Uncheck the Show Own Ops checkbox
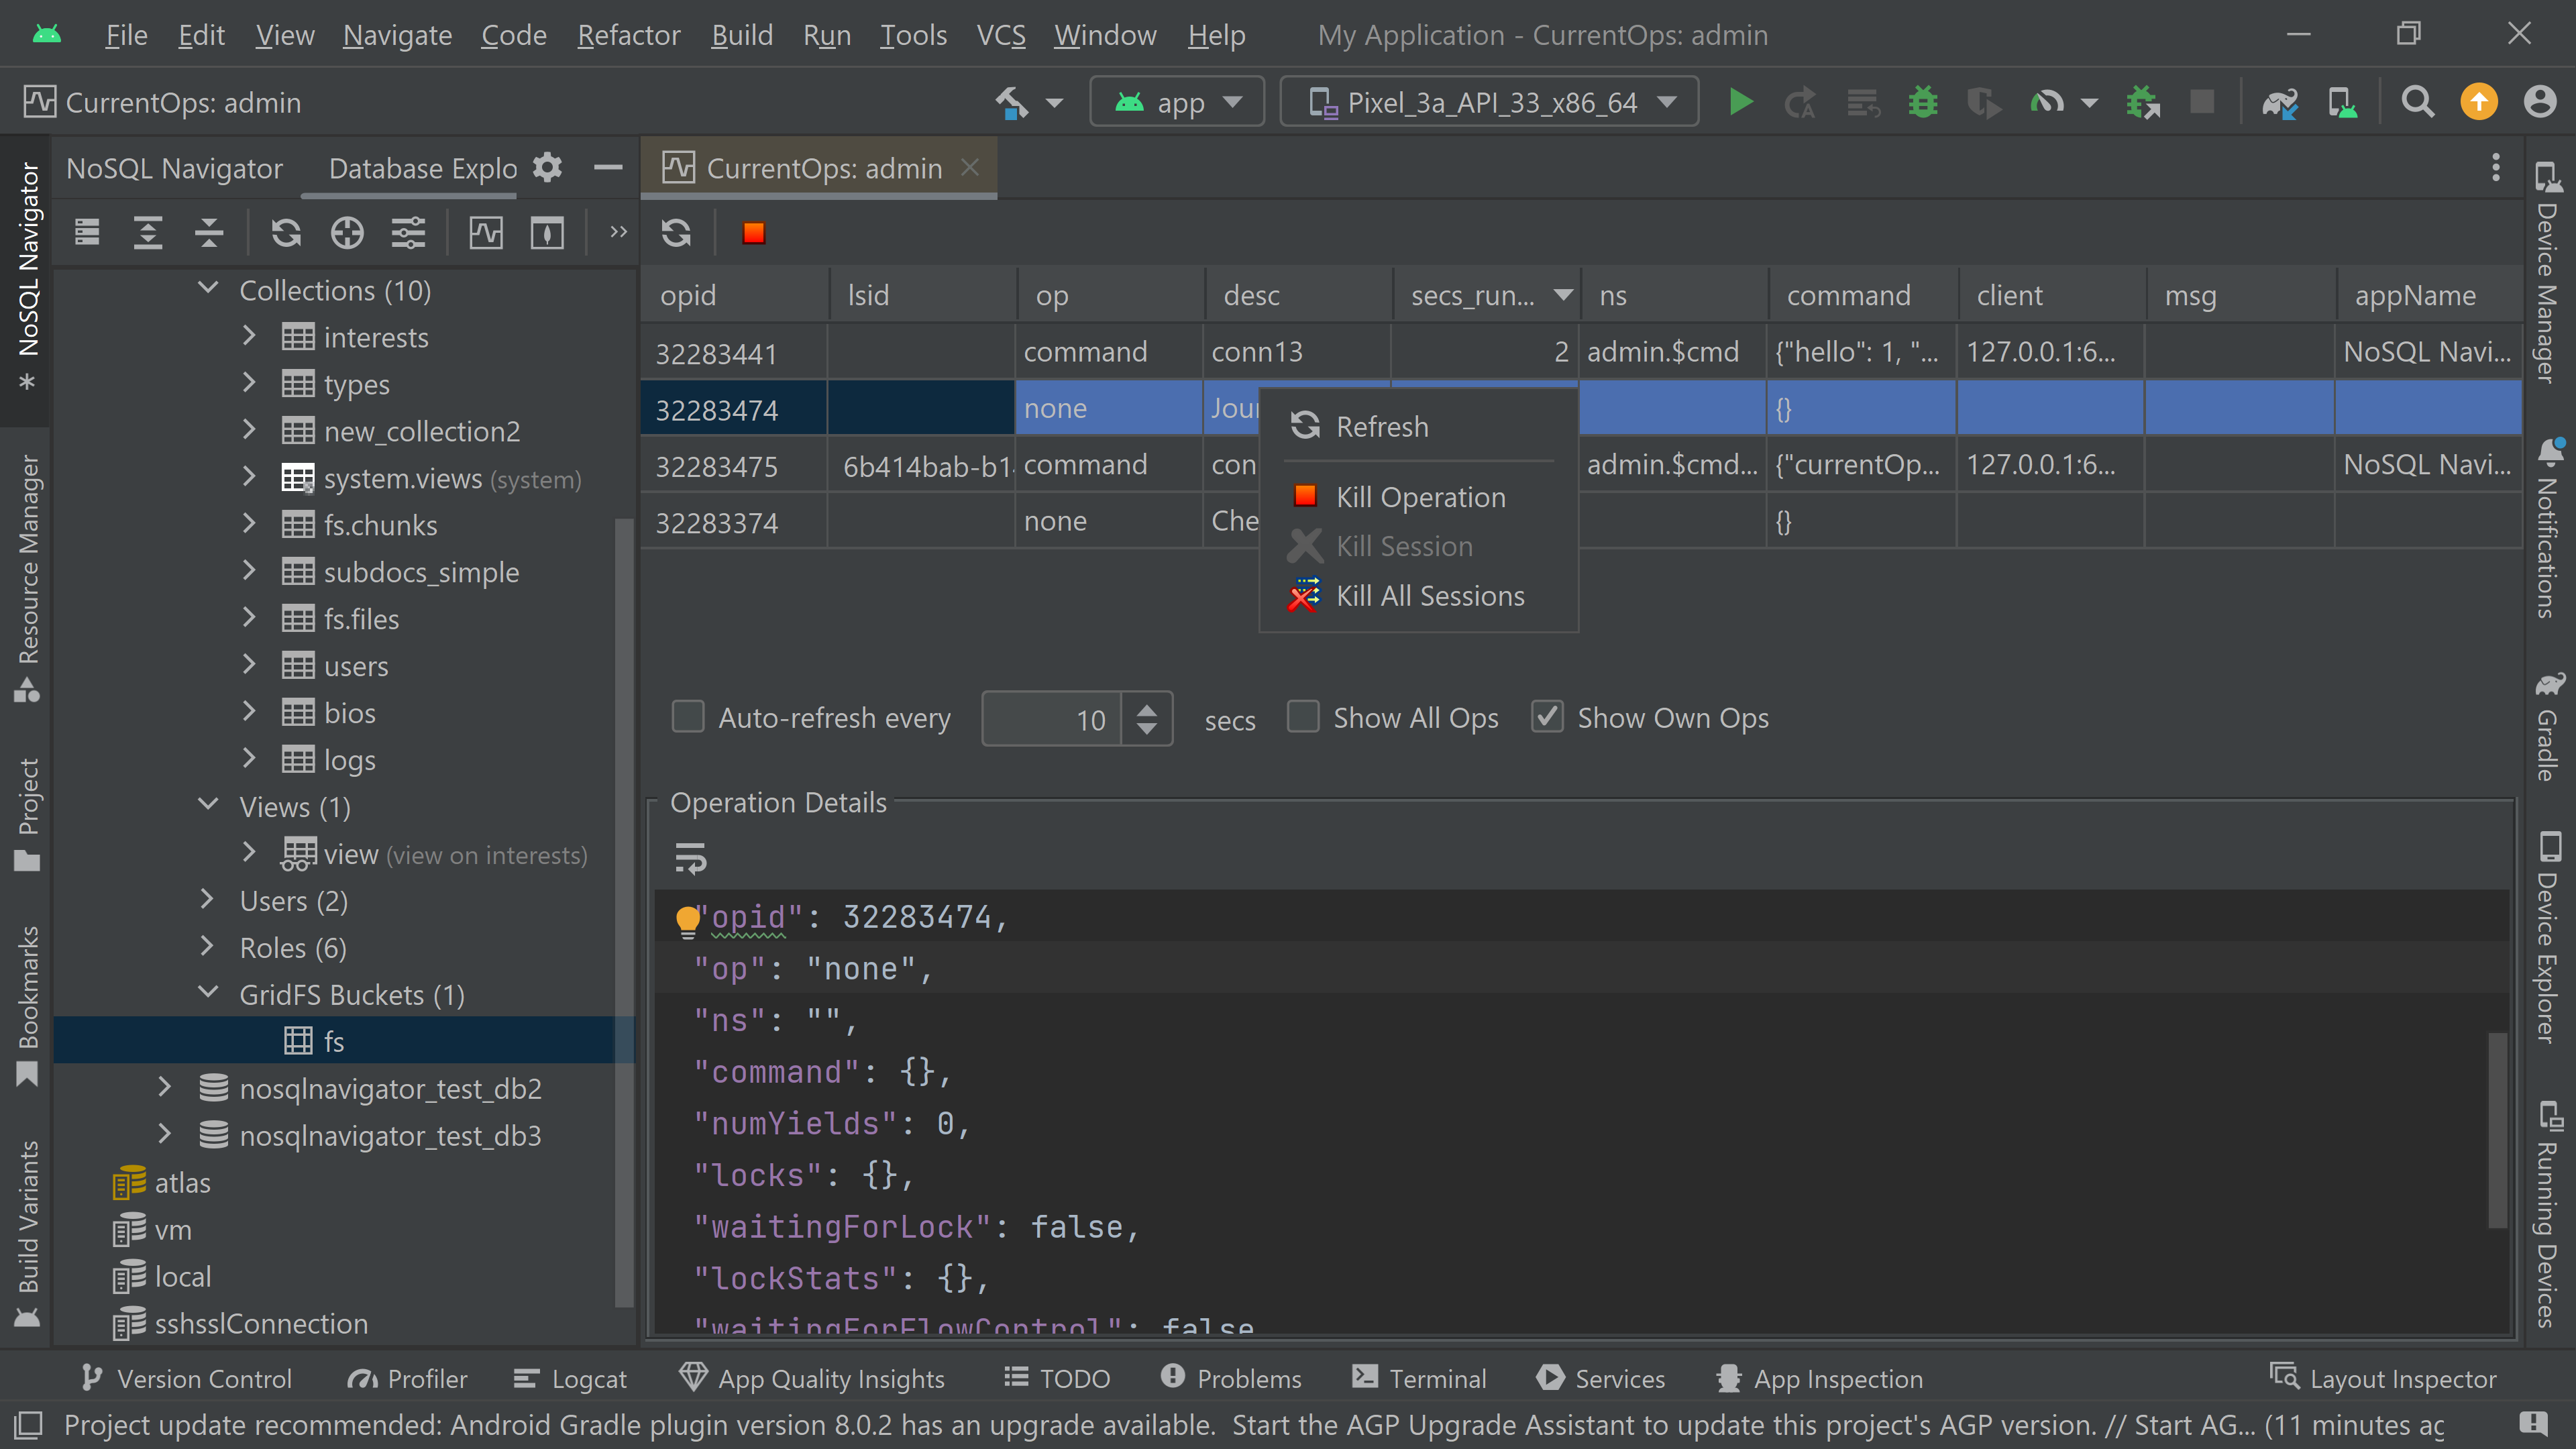The width and height of the screenshot is (2576, 1449). click(1547, 717)
